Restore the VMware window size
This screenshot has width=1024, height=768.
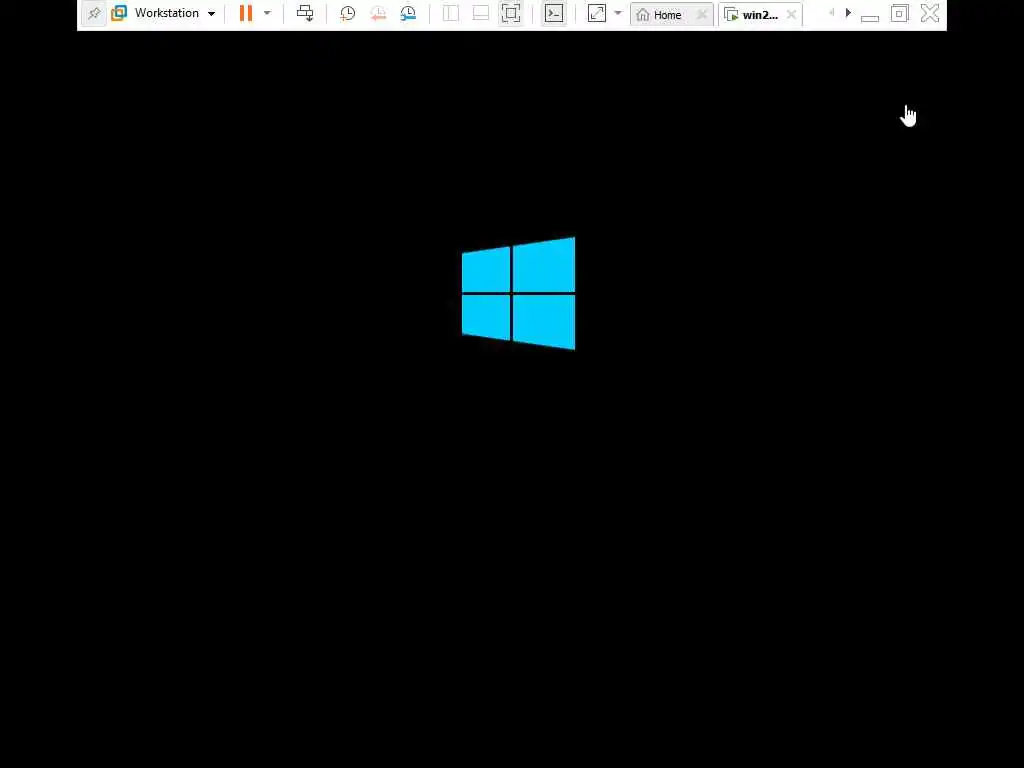[899, 13]
